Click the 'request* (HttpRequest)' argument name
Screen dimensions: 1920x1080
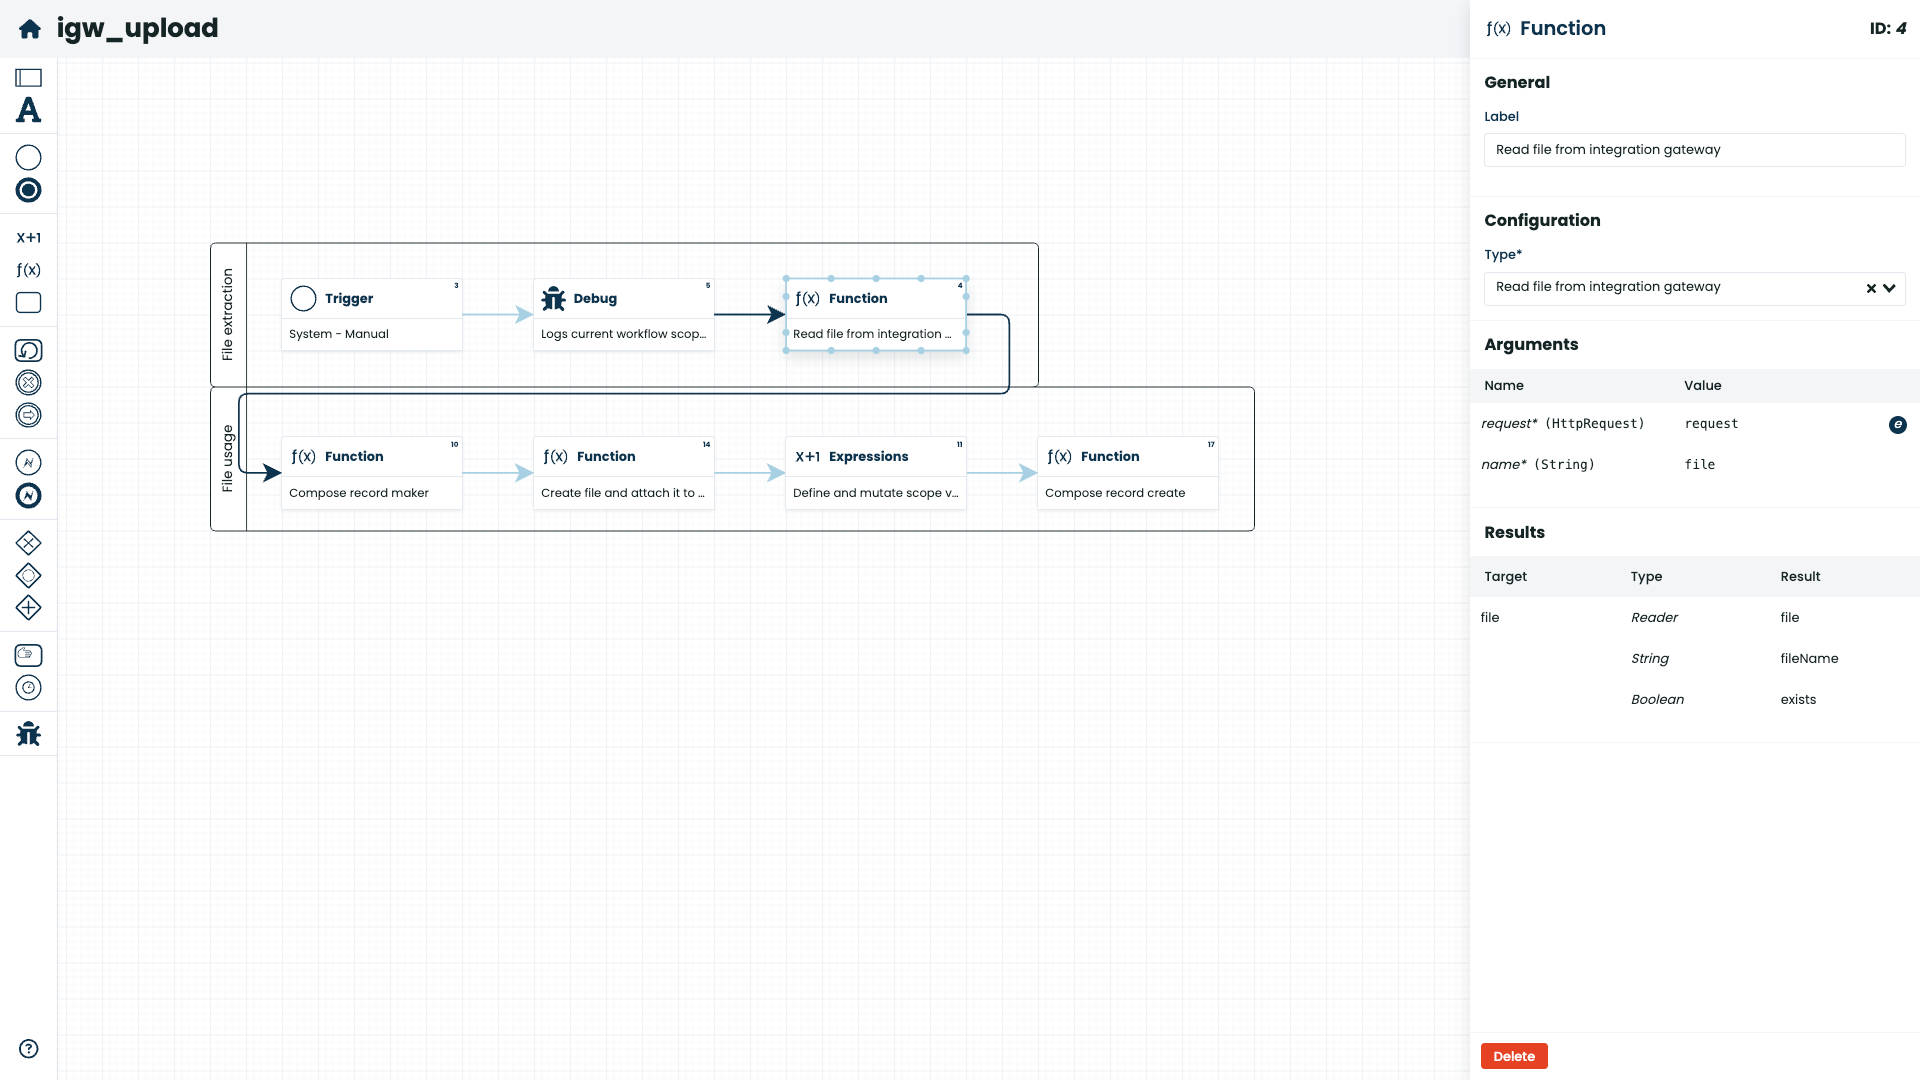pyautogui.click(x=1562, y=424)
